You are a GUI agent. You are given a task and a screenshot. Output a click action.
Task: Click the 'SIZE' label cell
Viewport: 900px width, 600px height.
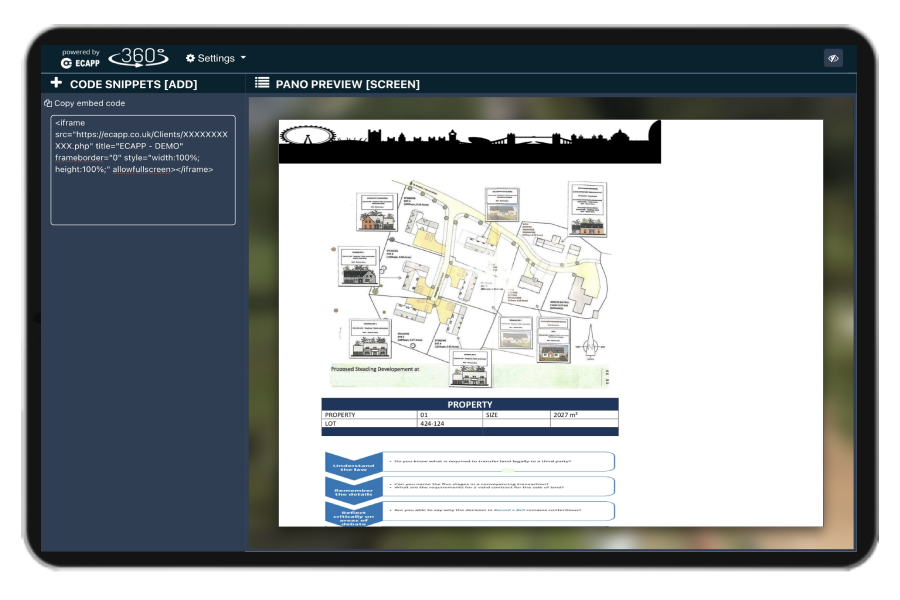click(x=517, y=415)
